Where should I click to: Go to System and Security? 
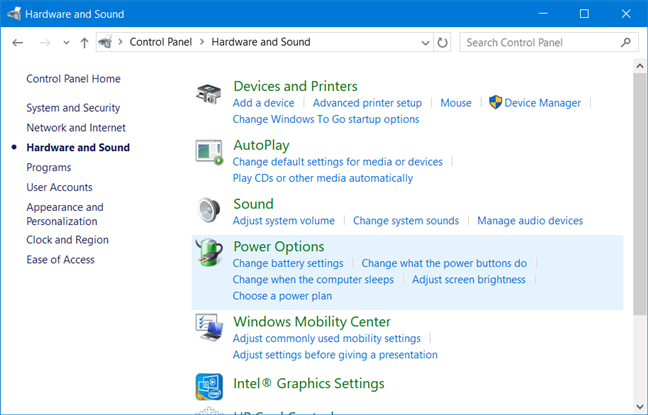[73, 108]
